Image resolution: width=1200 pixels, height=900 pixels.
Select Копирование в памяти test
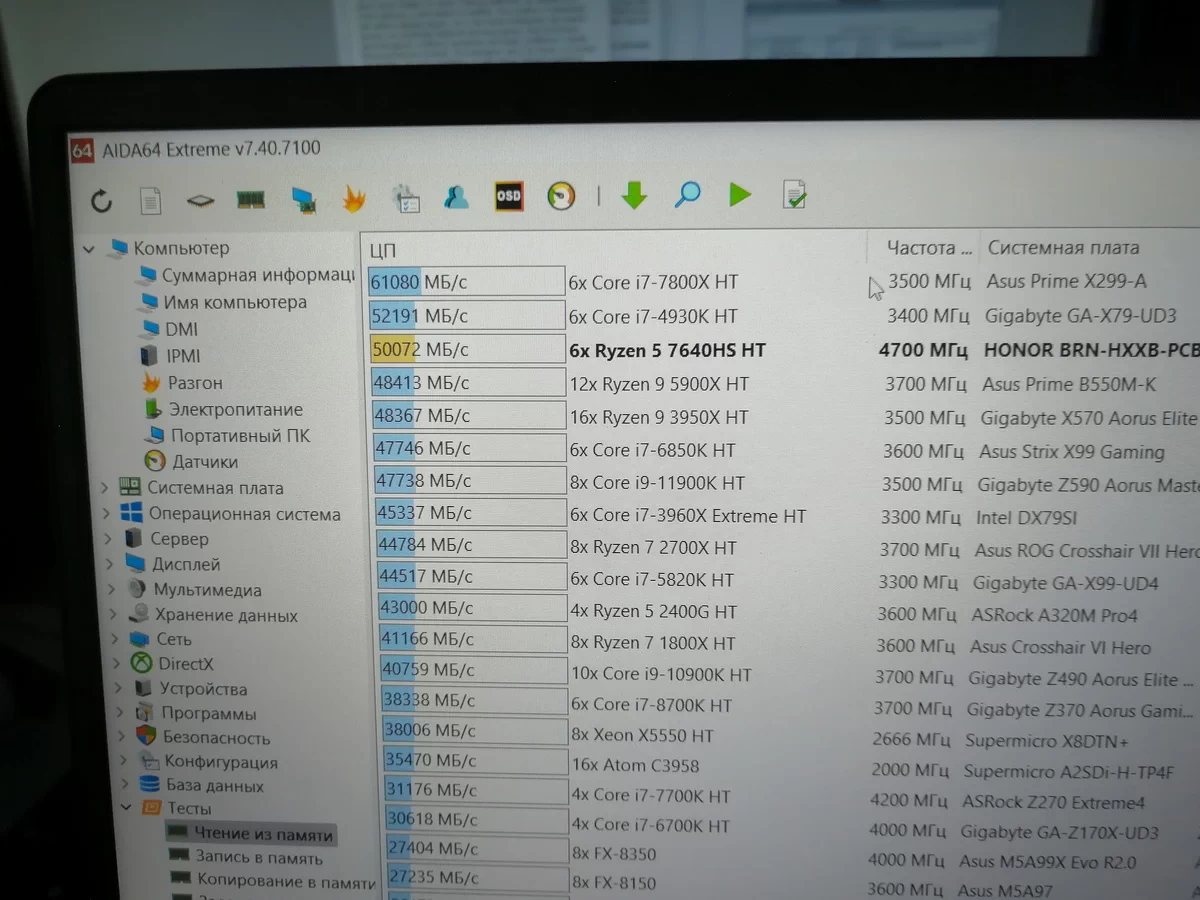click(286, 881)
